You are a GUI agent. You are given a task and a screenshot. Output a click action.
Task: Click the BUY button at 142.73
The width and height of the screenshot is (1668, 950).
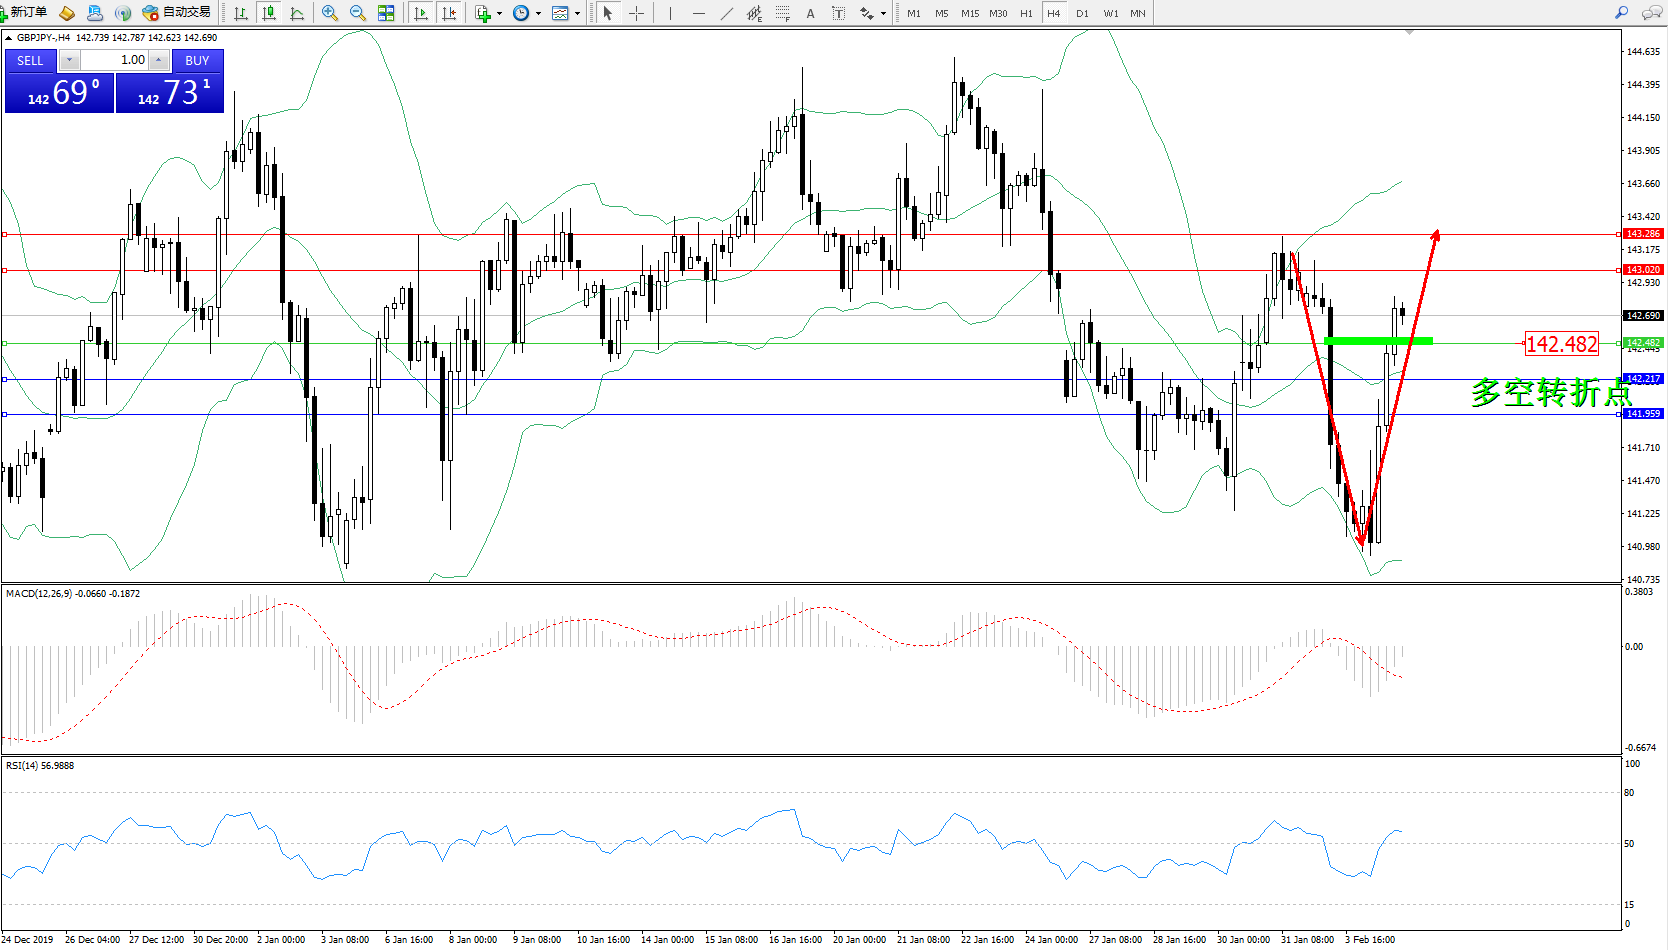[x=170, y=92]
